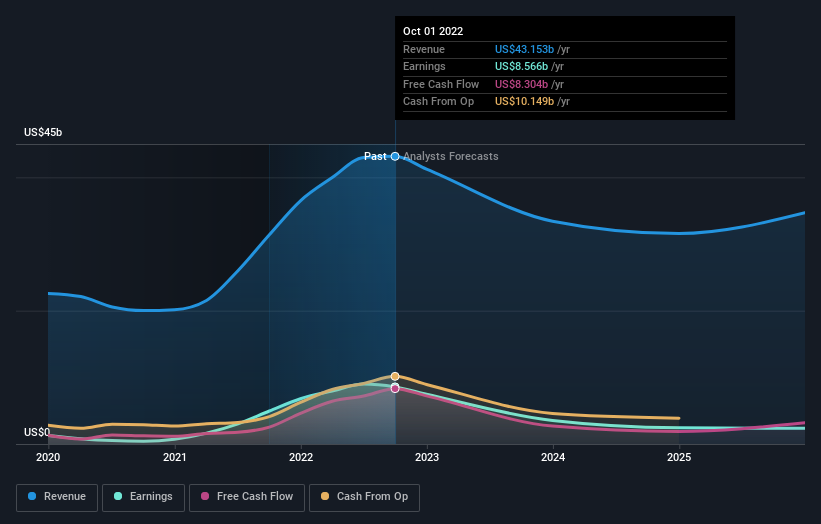
Task: Click the pink Free Cash Flow data point marker
Action: 395,389
